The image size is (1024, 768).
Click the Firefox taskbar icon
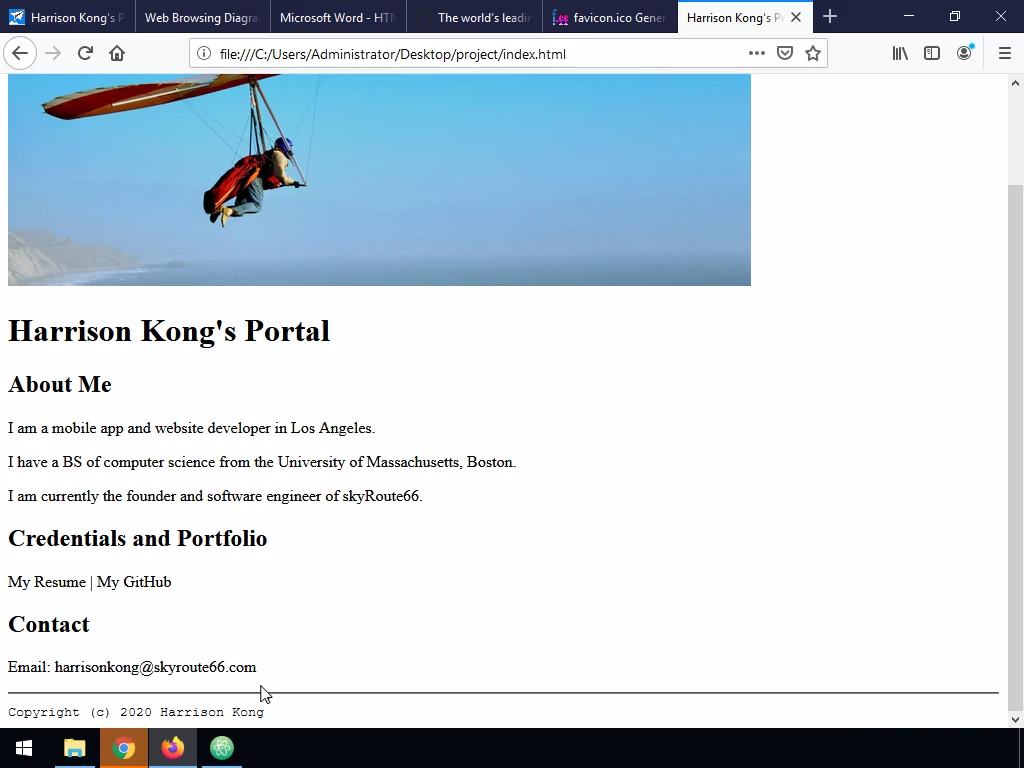pyautogui.click(x=173, y=748)
